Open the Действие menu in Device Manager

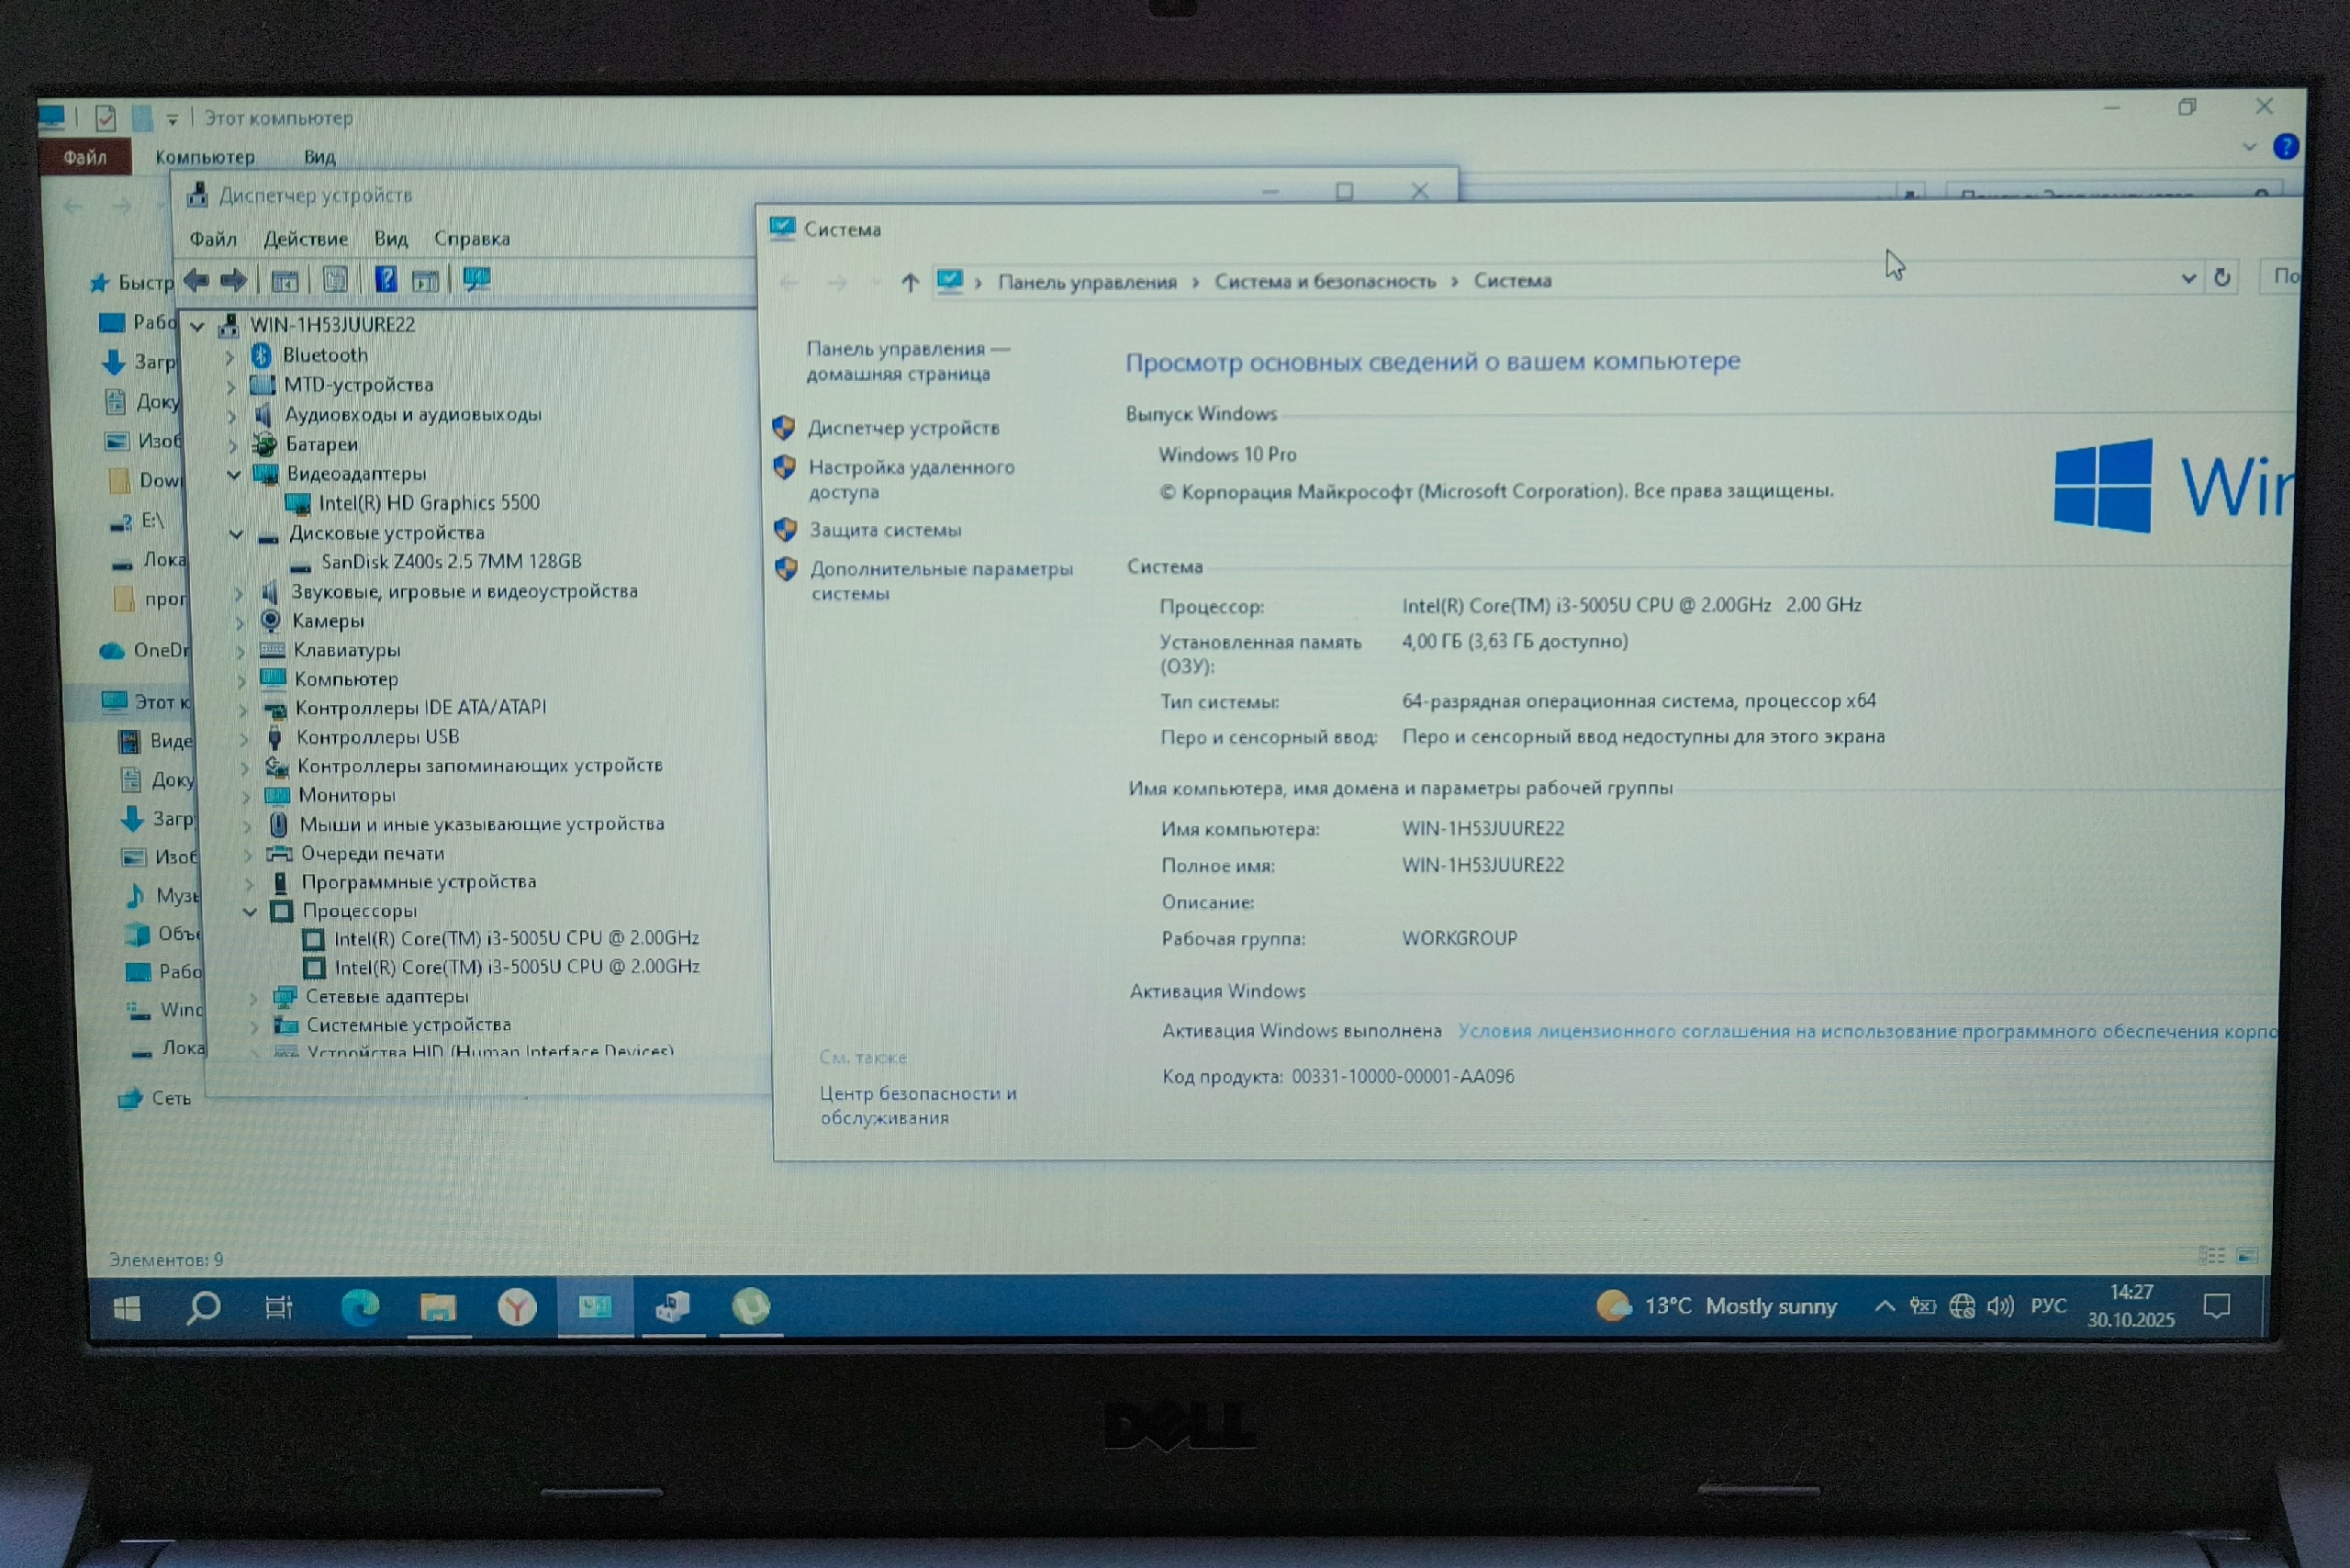pyautogui.click(x=305, y=239)
